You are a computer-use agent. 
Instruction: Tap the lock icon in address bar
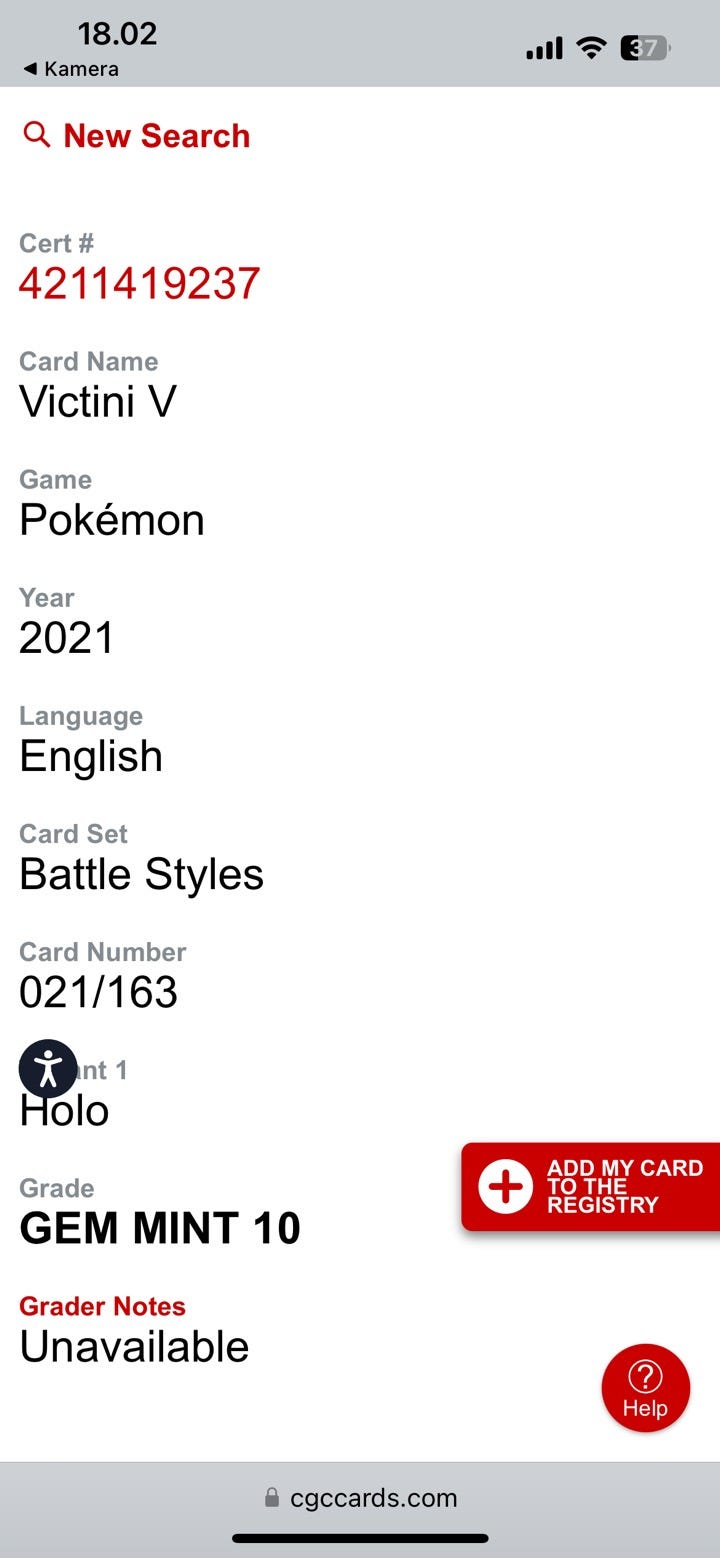[x=272, y=1498]
